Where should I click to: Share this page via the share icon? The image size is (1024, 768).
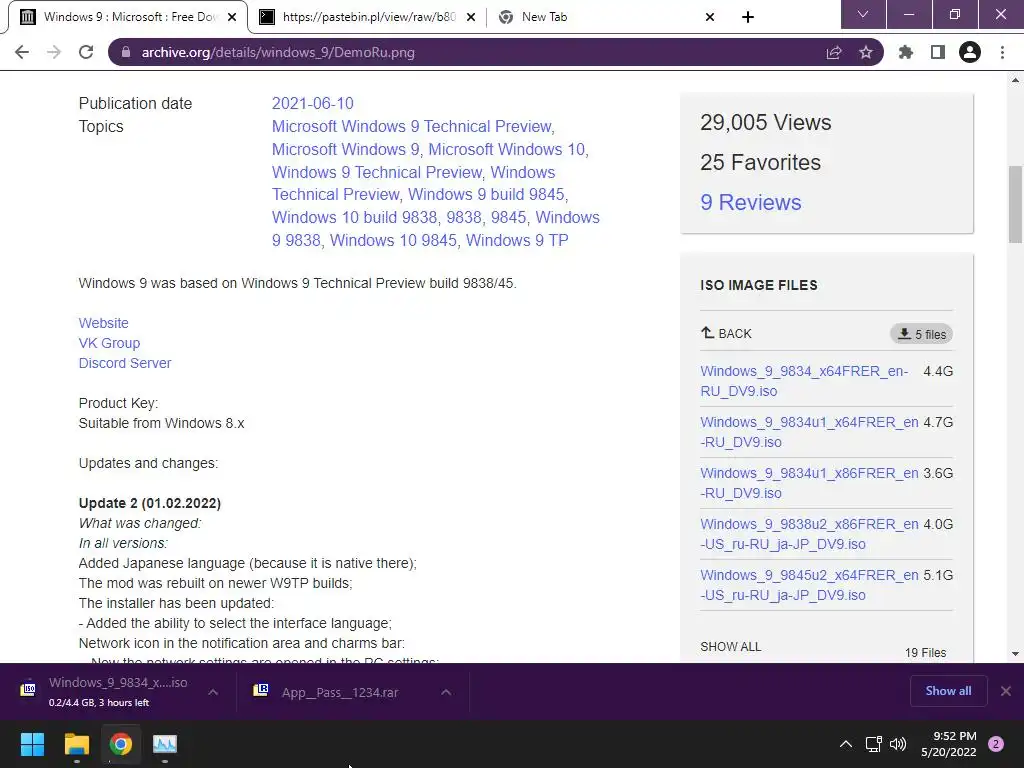tap(833, 52)
